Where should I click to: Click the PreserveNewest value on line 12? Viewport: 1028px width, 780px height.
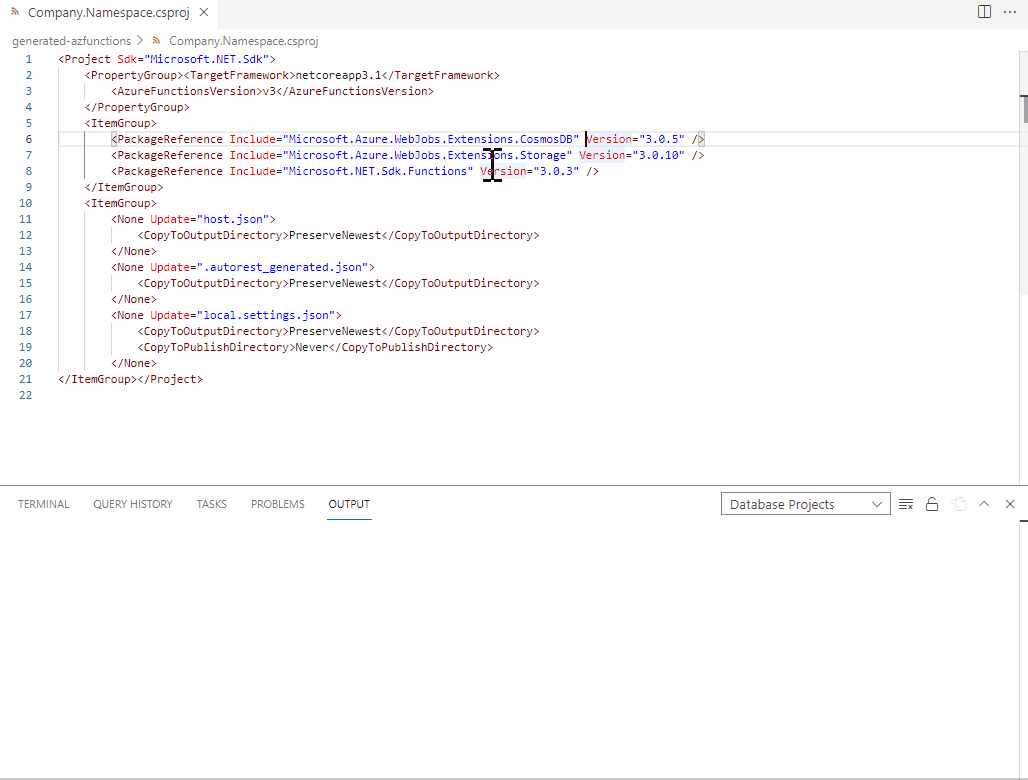point(335,235)
